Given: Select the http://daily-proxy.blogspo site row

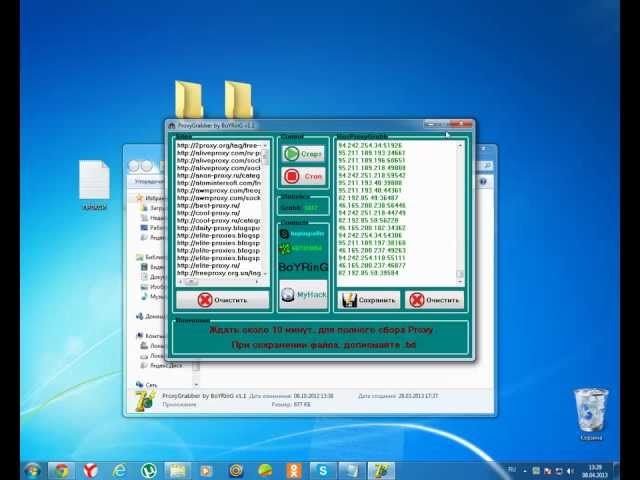Looking at the screenshot, I should click(x=218, y=228).
